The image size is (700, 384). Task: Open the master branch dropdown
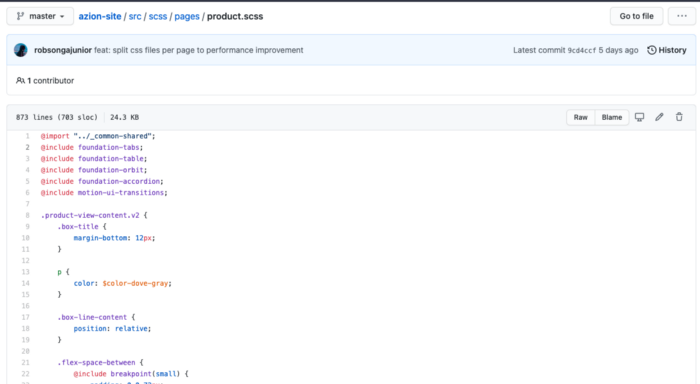(40, 17)
